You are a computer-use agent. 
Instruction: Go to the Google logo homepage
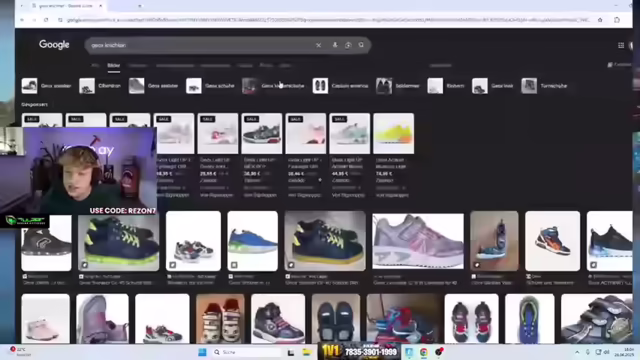coord(54,44)
